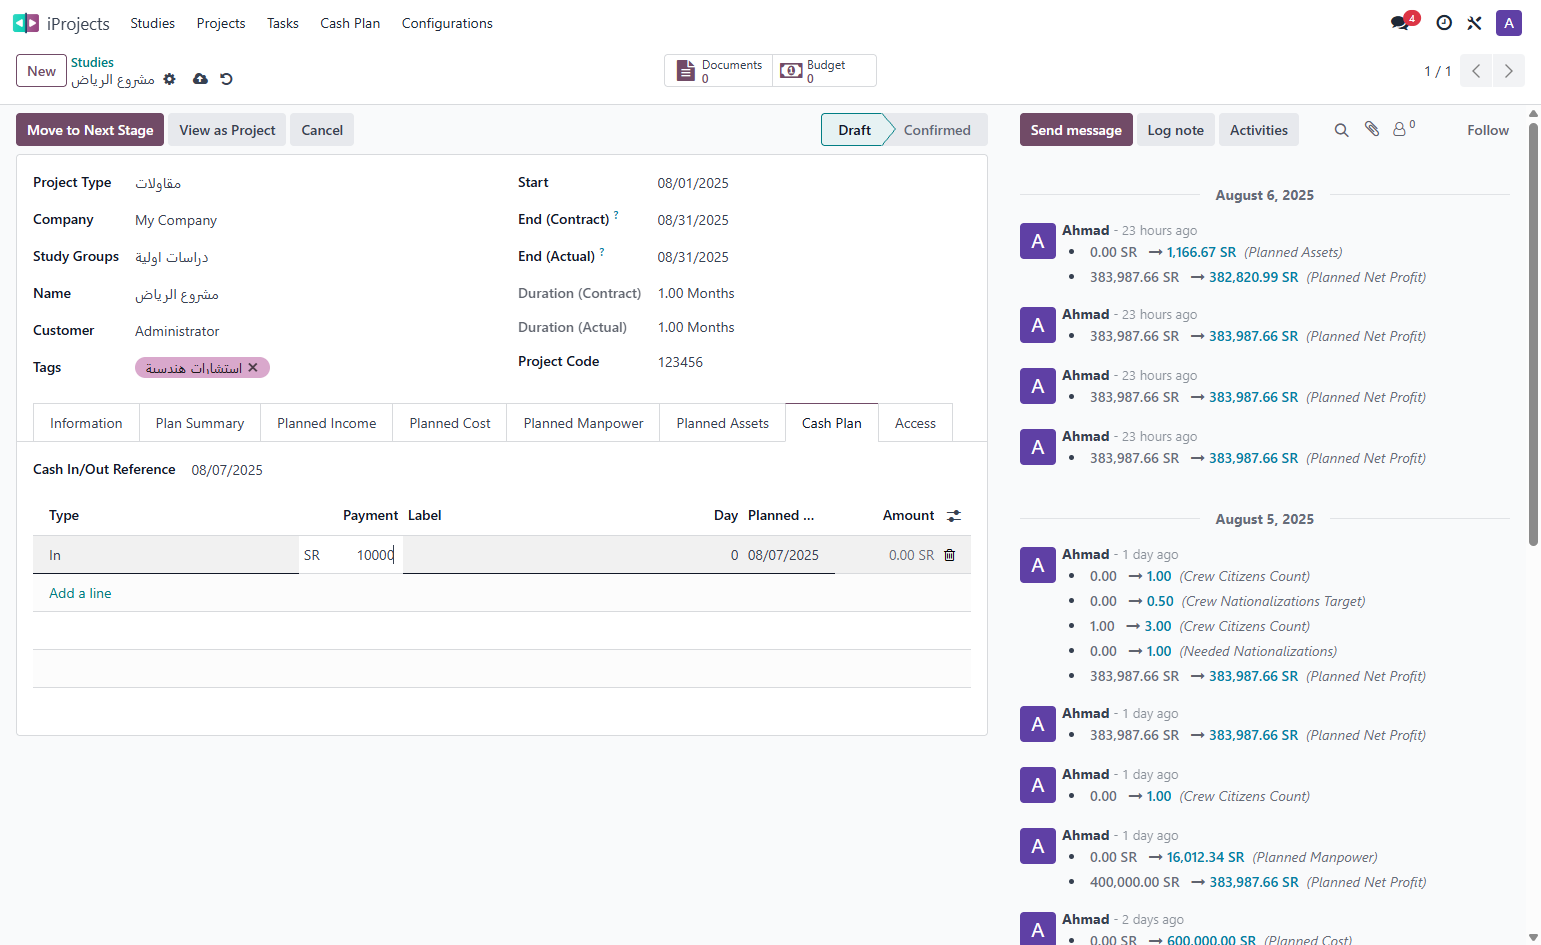Open the clock activities icon in navbar
1541x945 pixels.
pyautogui.click(x=1444, y=23)
